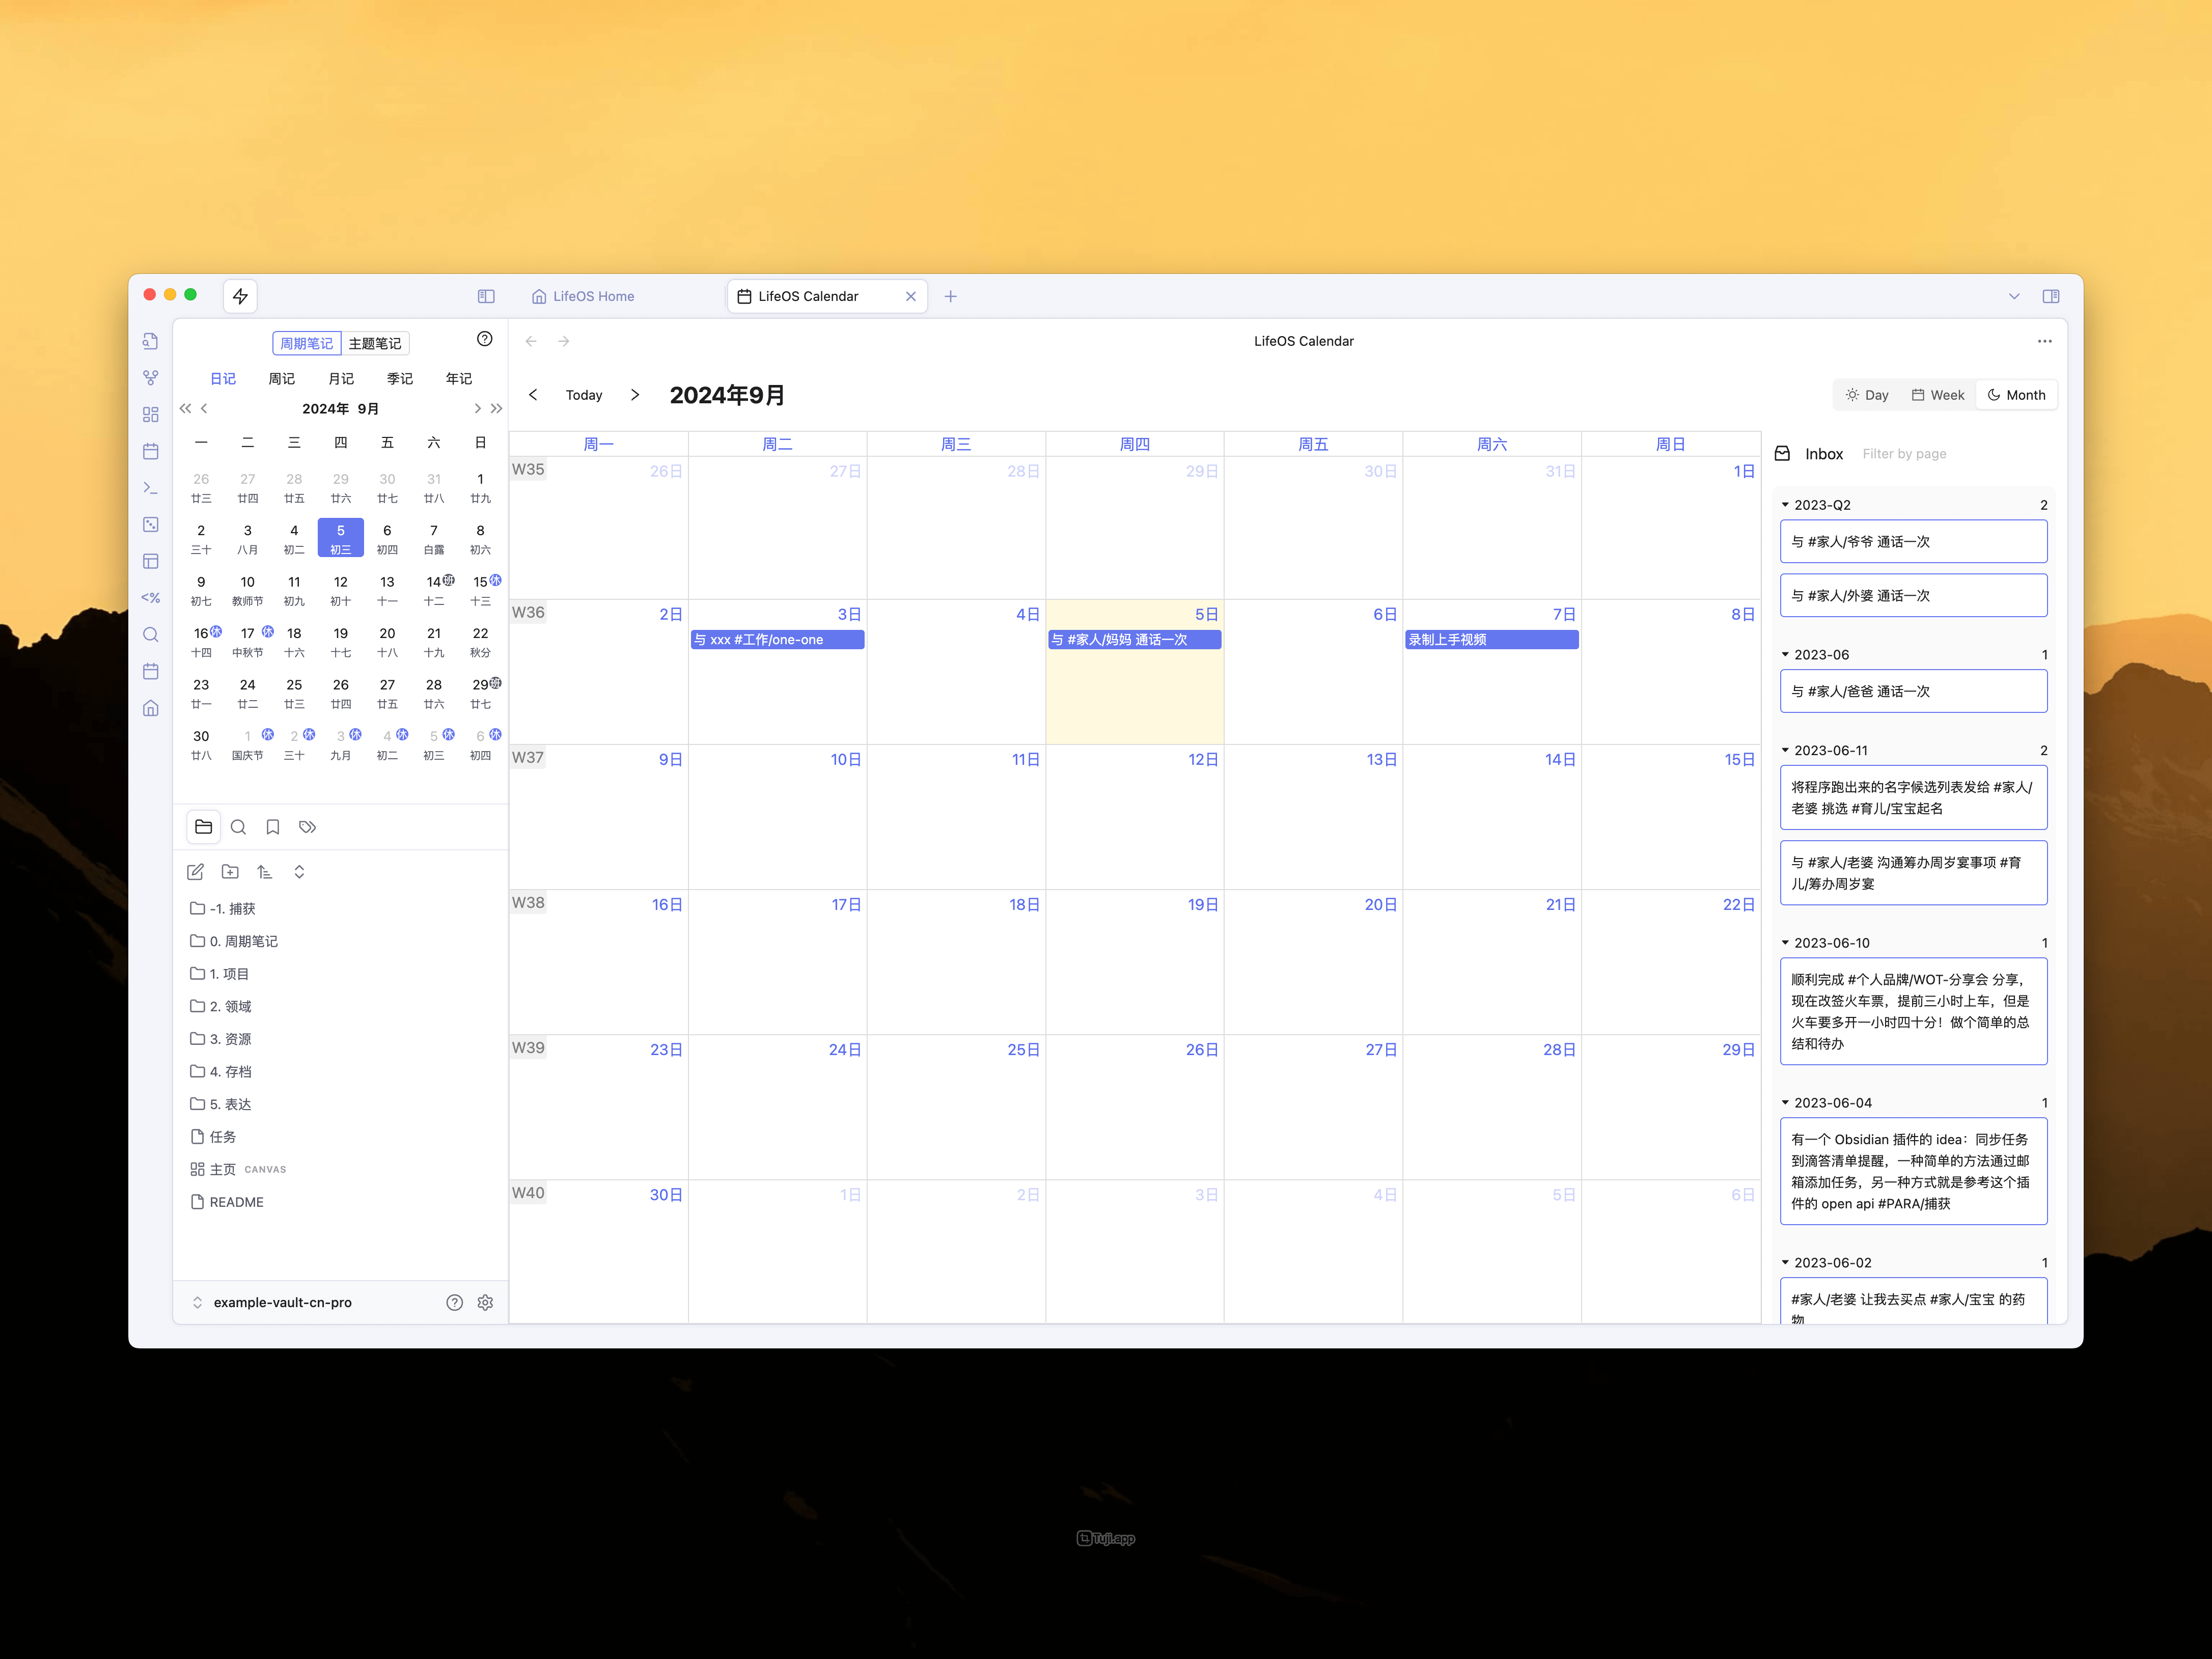Click the bookmarks icon in file panel
2212x1659 pixels.
point(272,827)
